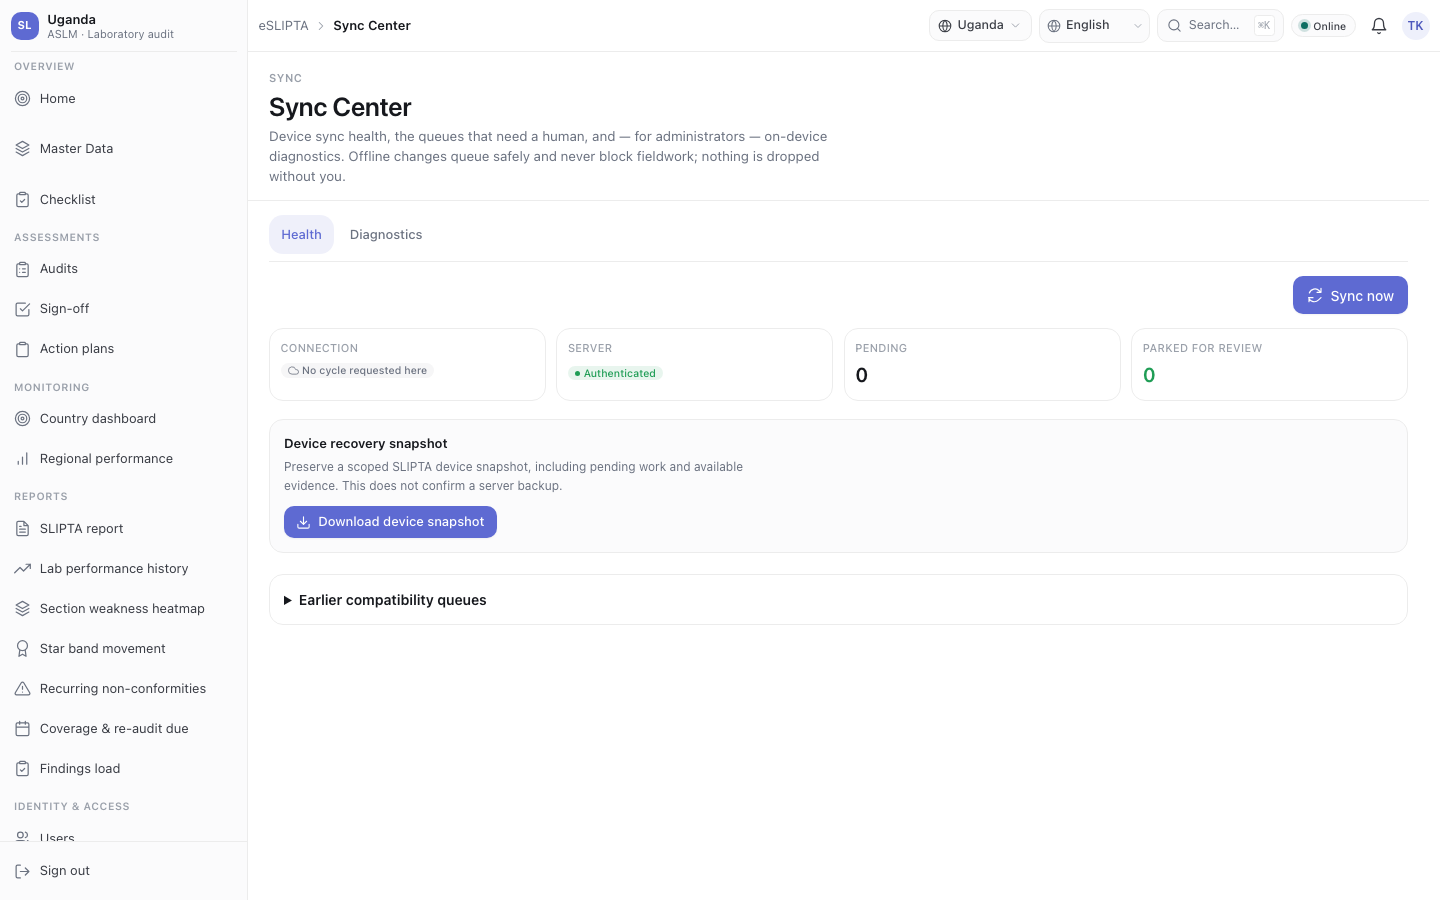
Task: Open Master Data from the sidebar
Action: pos(123,148)
